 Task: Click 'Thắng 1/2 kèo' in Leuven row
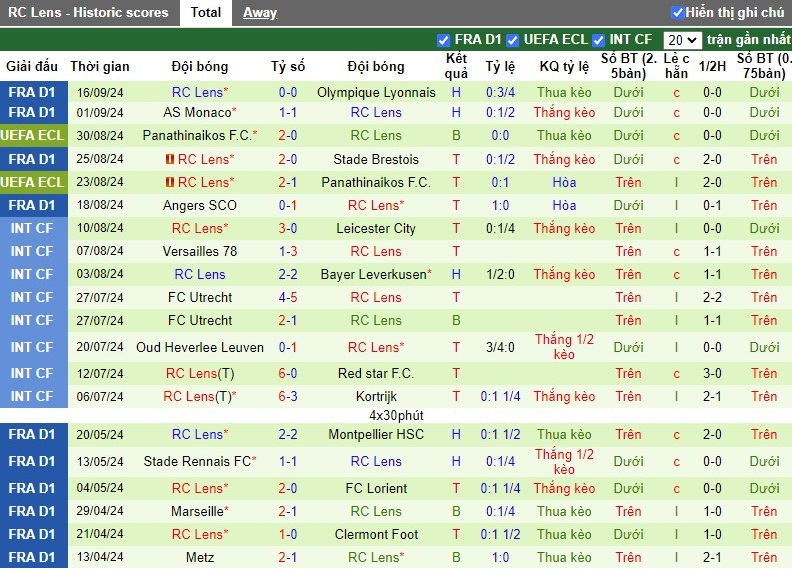[564, 347]
